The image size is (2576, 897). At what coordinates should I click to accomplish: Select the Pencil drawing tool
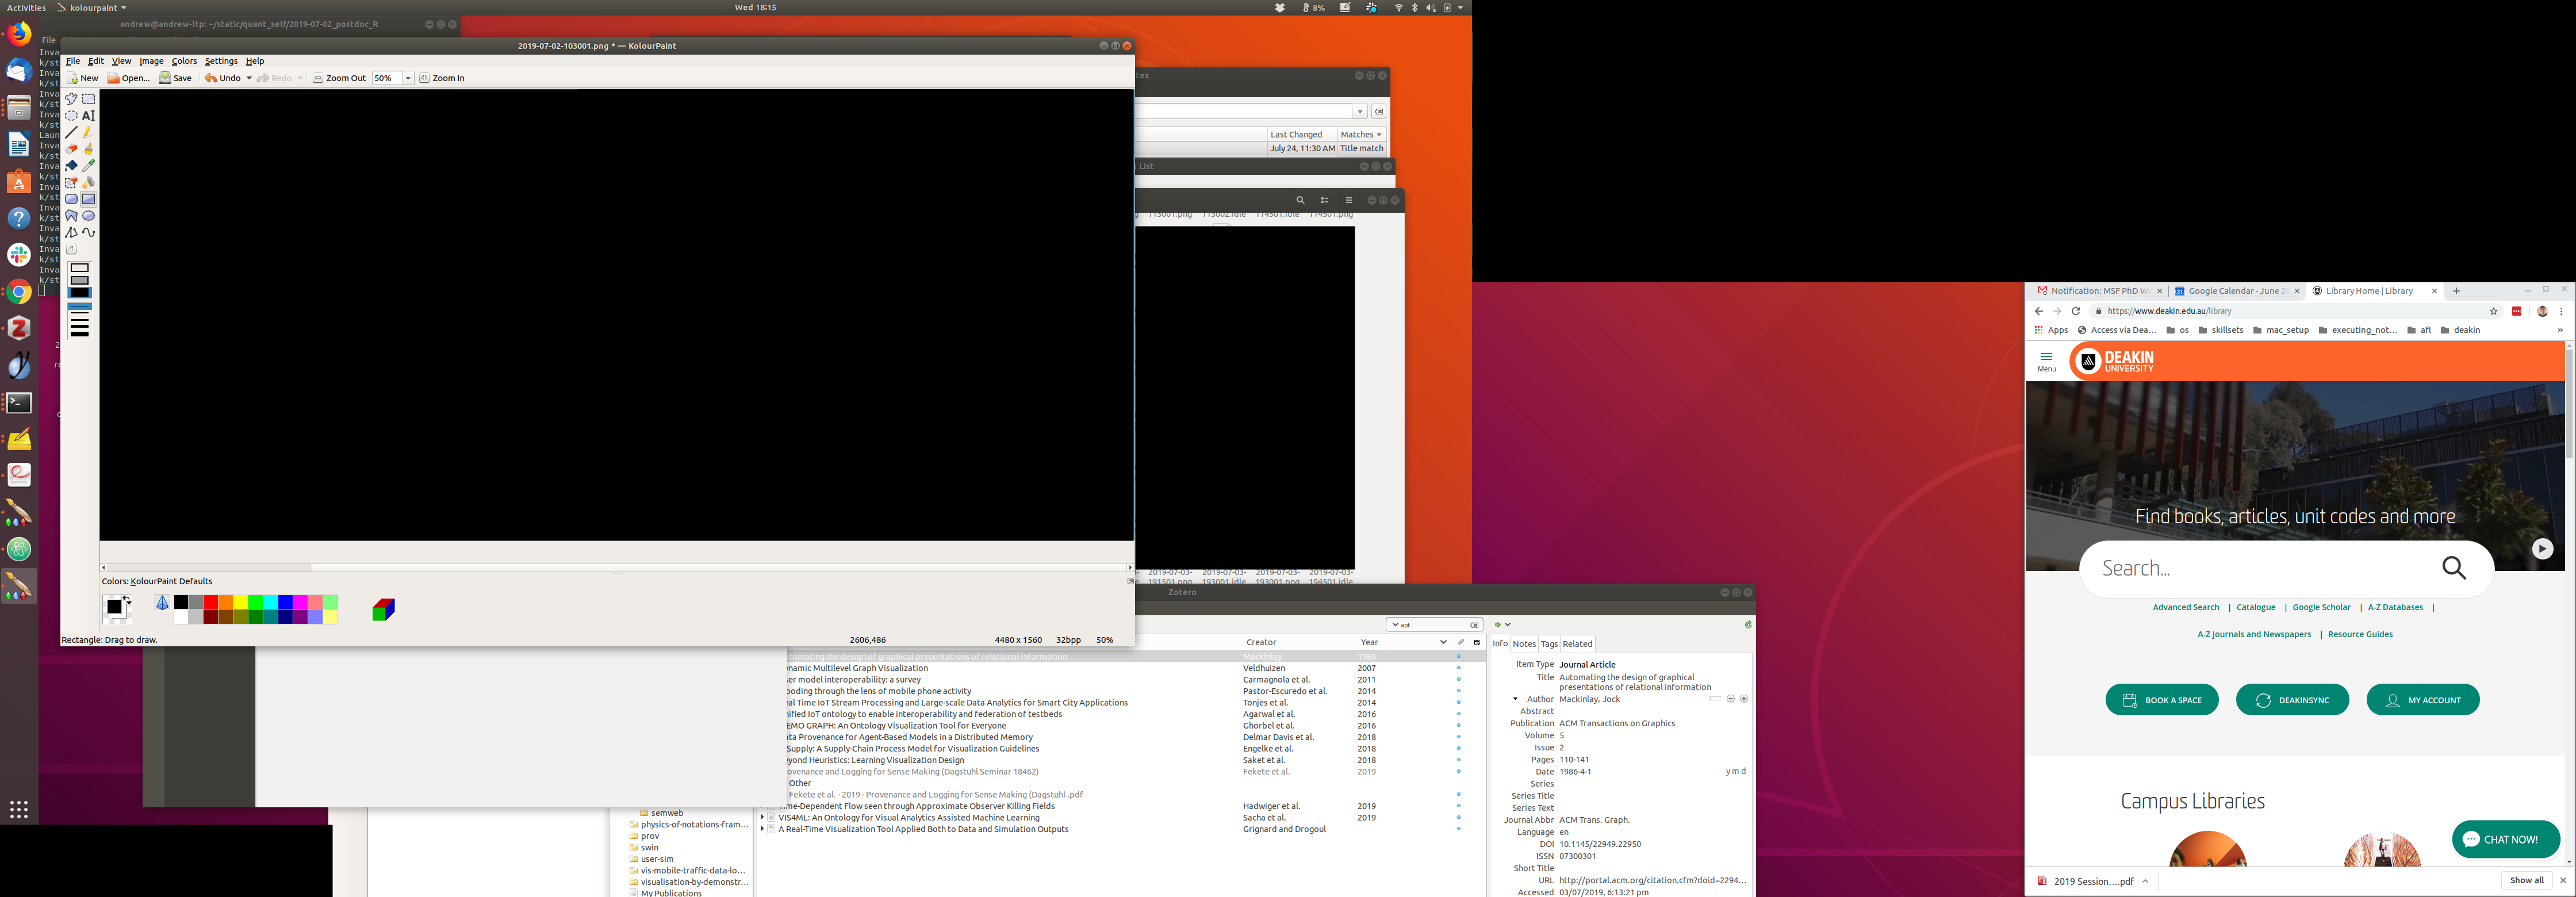tap(88, 132)
